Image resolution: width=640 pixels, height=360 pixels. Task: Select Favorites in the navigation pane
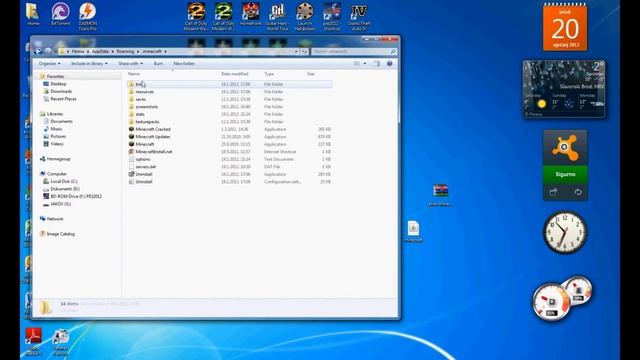click(55, 76)
